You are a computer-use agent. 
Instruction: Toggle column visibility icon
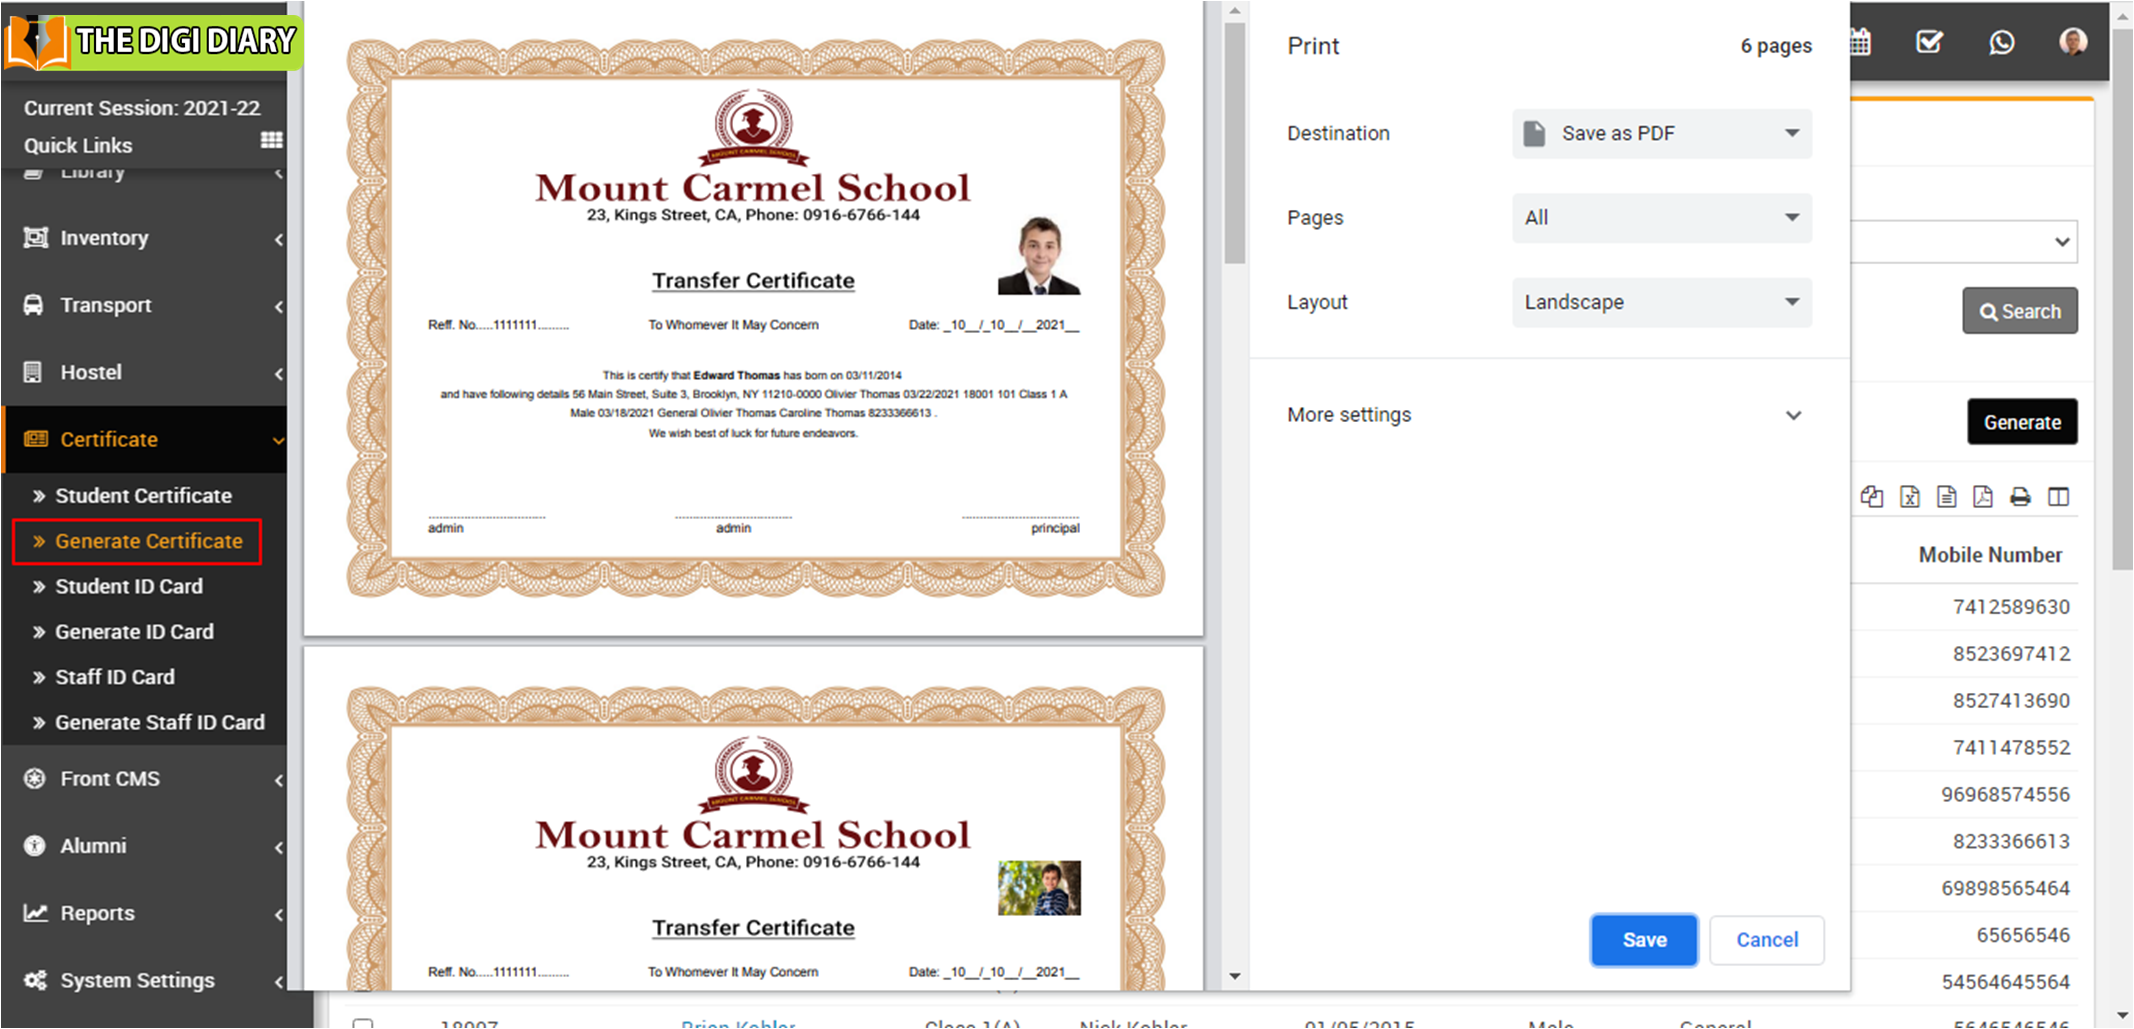pyautogui.click(x=2058, y=497)
